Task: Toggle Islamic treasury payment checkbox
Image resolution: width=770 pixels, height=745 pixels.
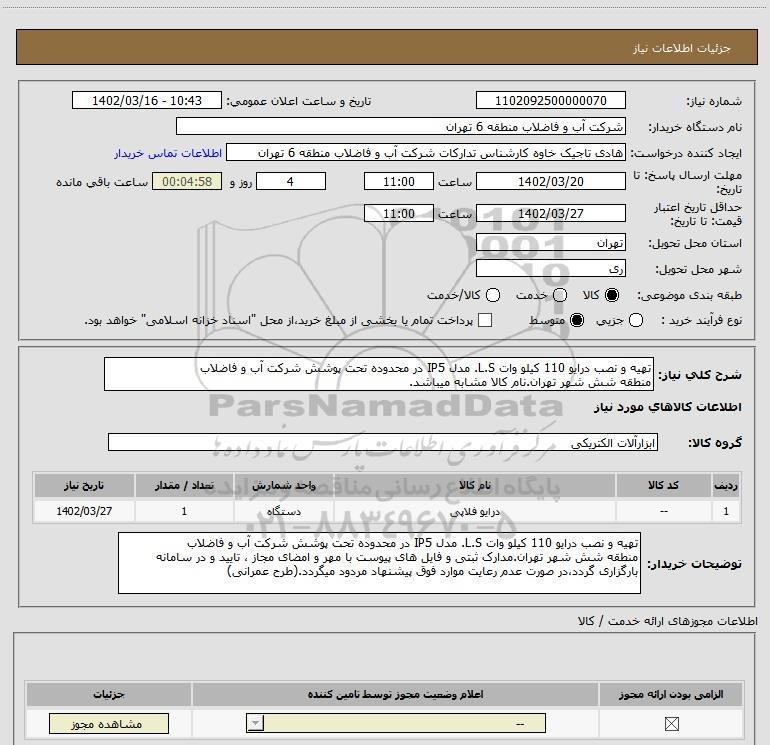Action: tap(485, 320)
